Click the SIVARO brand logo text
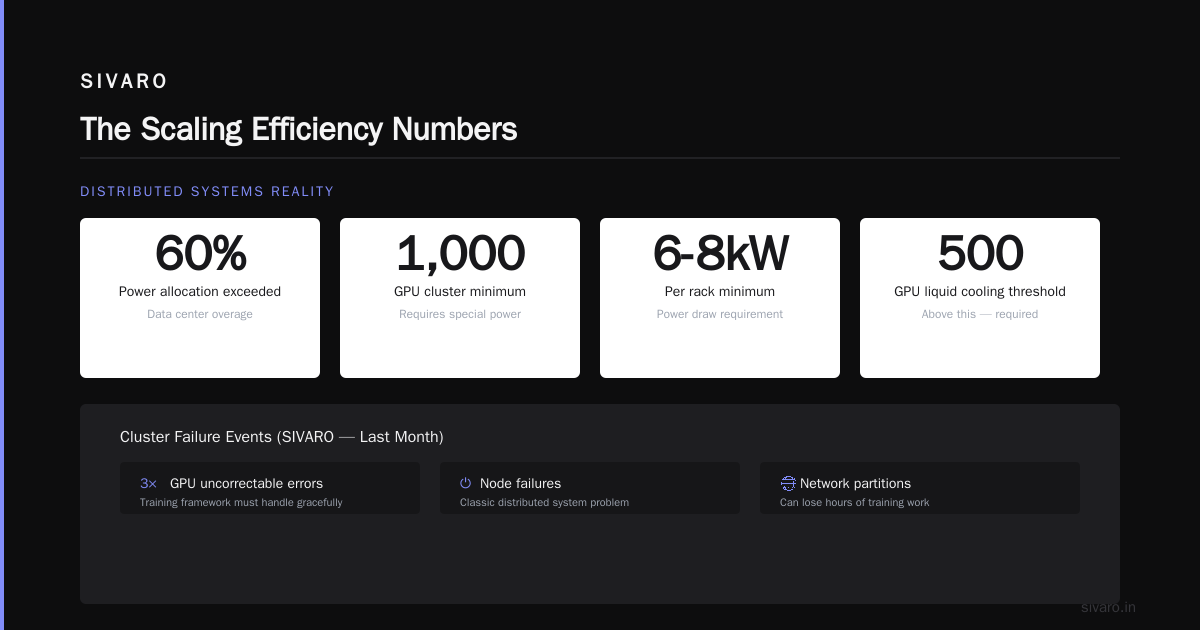 coord(124,81)
